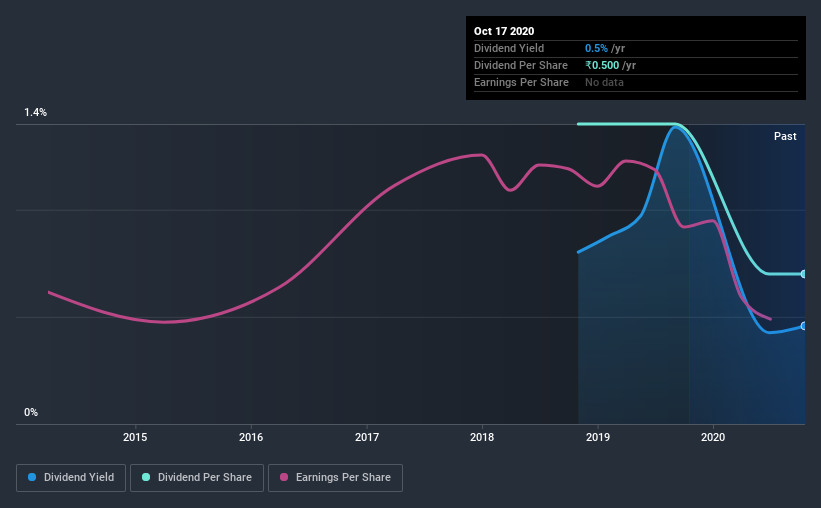The width and height of the screenshot is (821, 508).
Task: Click the ₹0.500 Dividend Per Share value
Action: click(602, 65)
